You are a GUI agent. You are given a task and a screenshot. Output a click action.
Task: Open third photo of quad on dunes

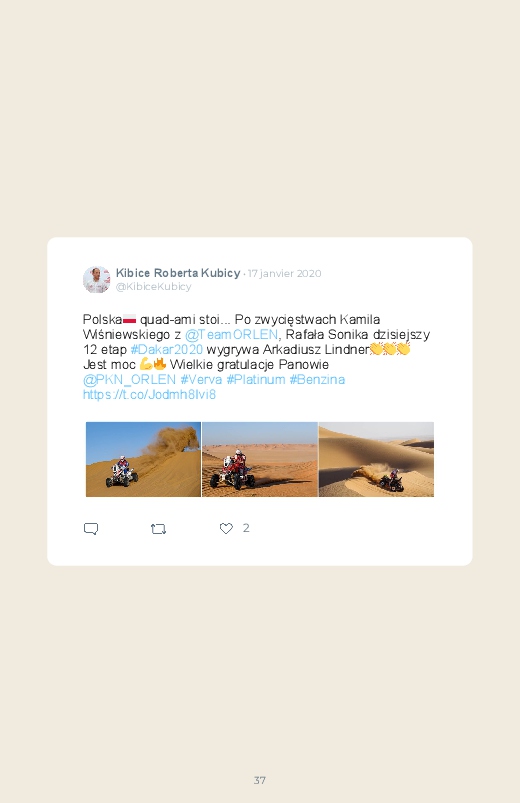(377, 459)
